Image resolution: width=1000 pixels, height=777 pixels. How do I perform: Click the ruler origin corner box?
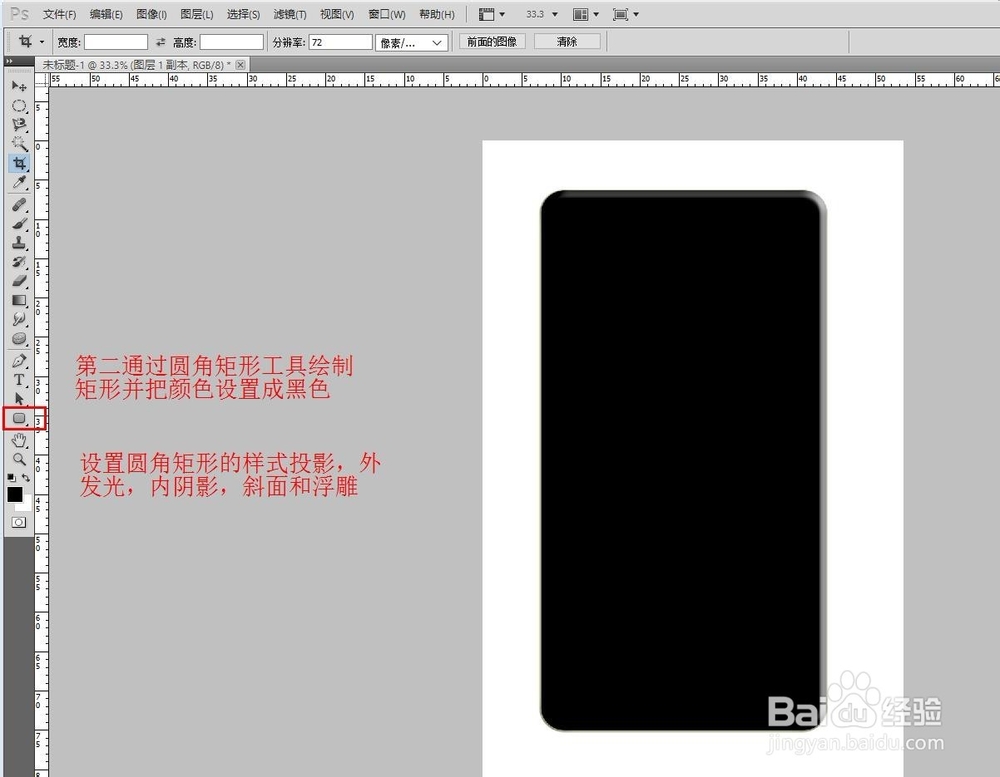point(42,80)
